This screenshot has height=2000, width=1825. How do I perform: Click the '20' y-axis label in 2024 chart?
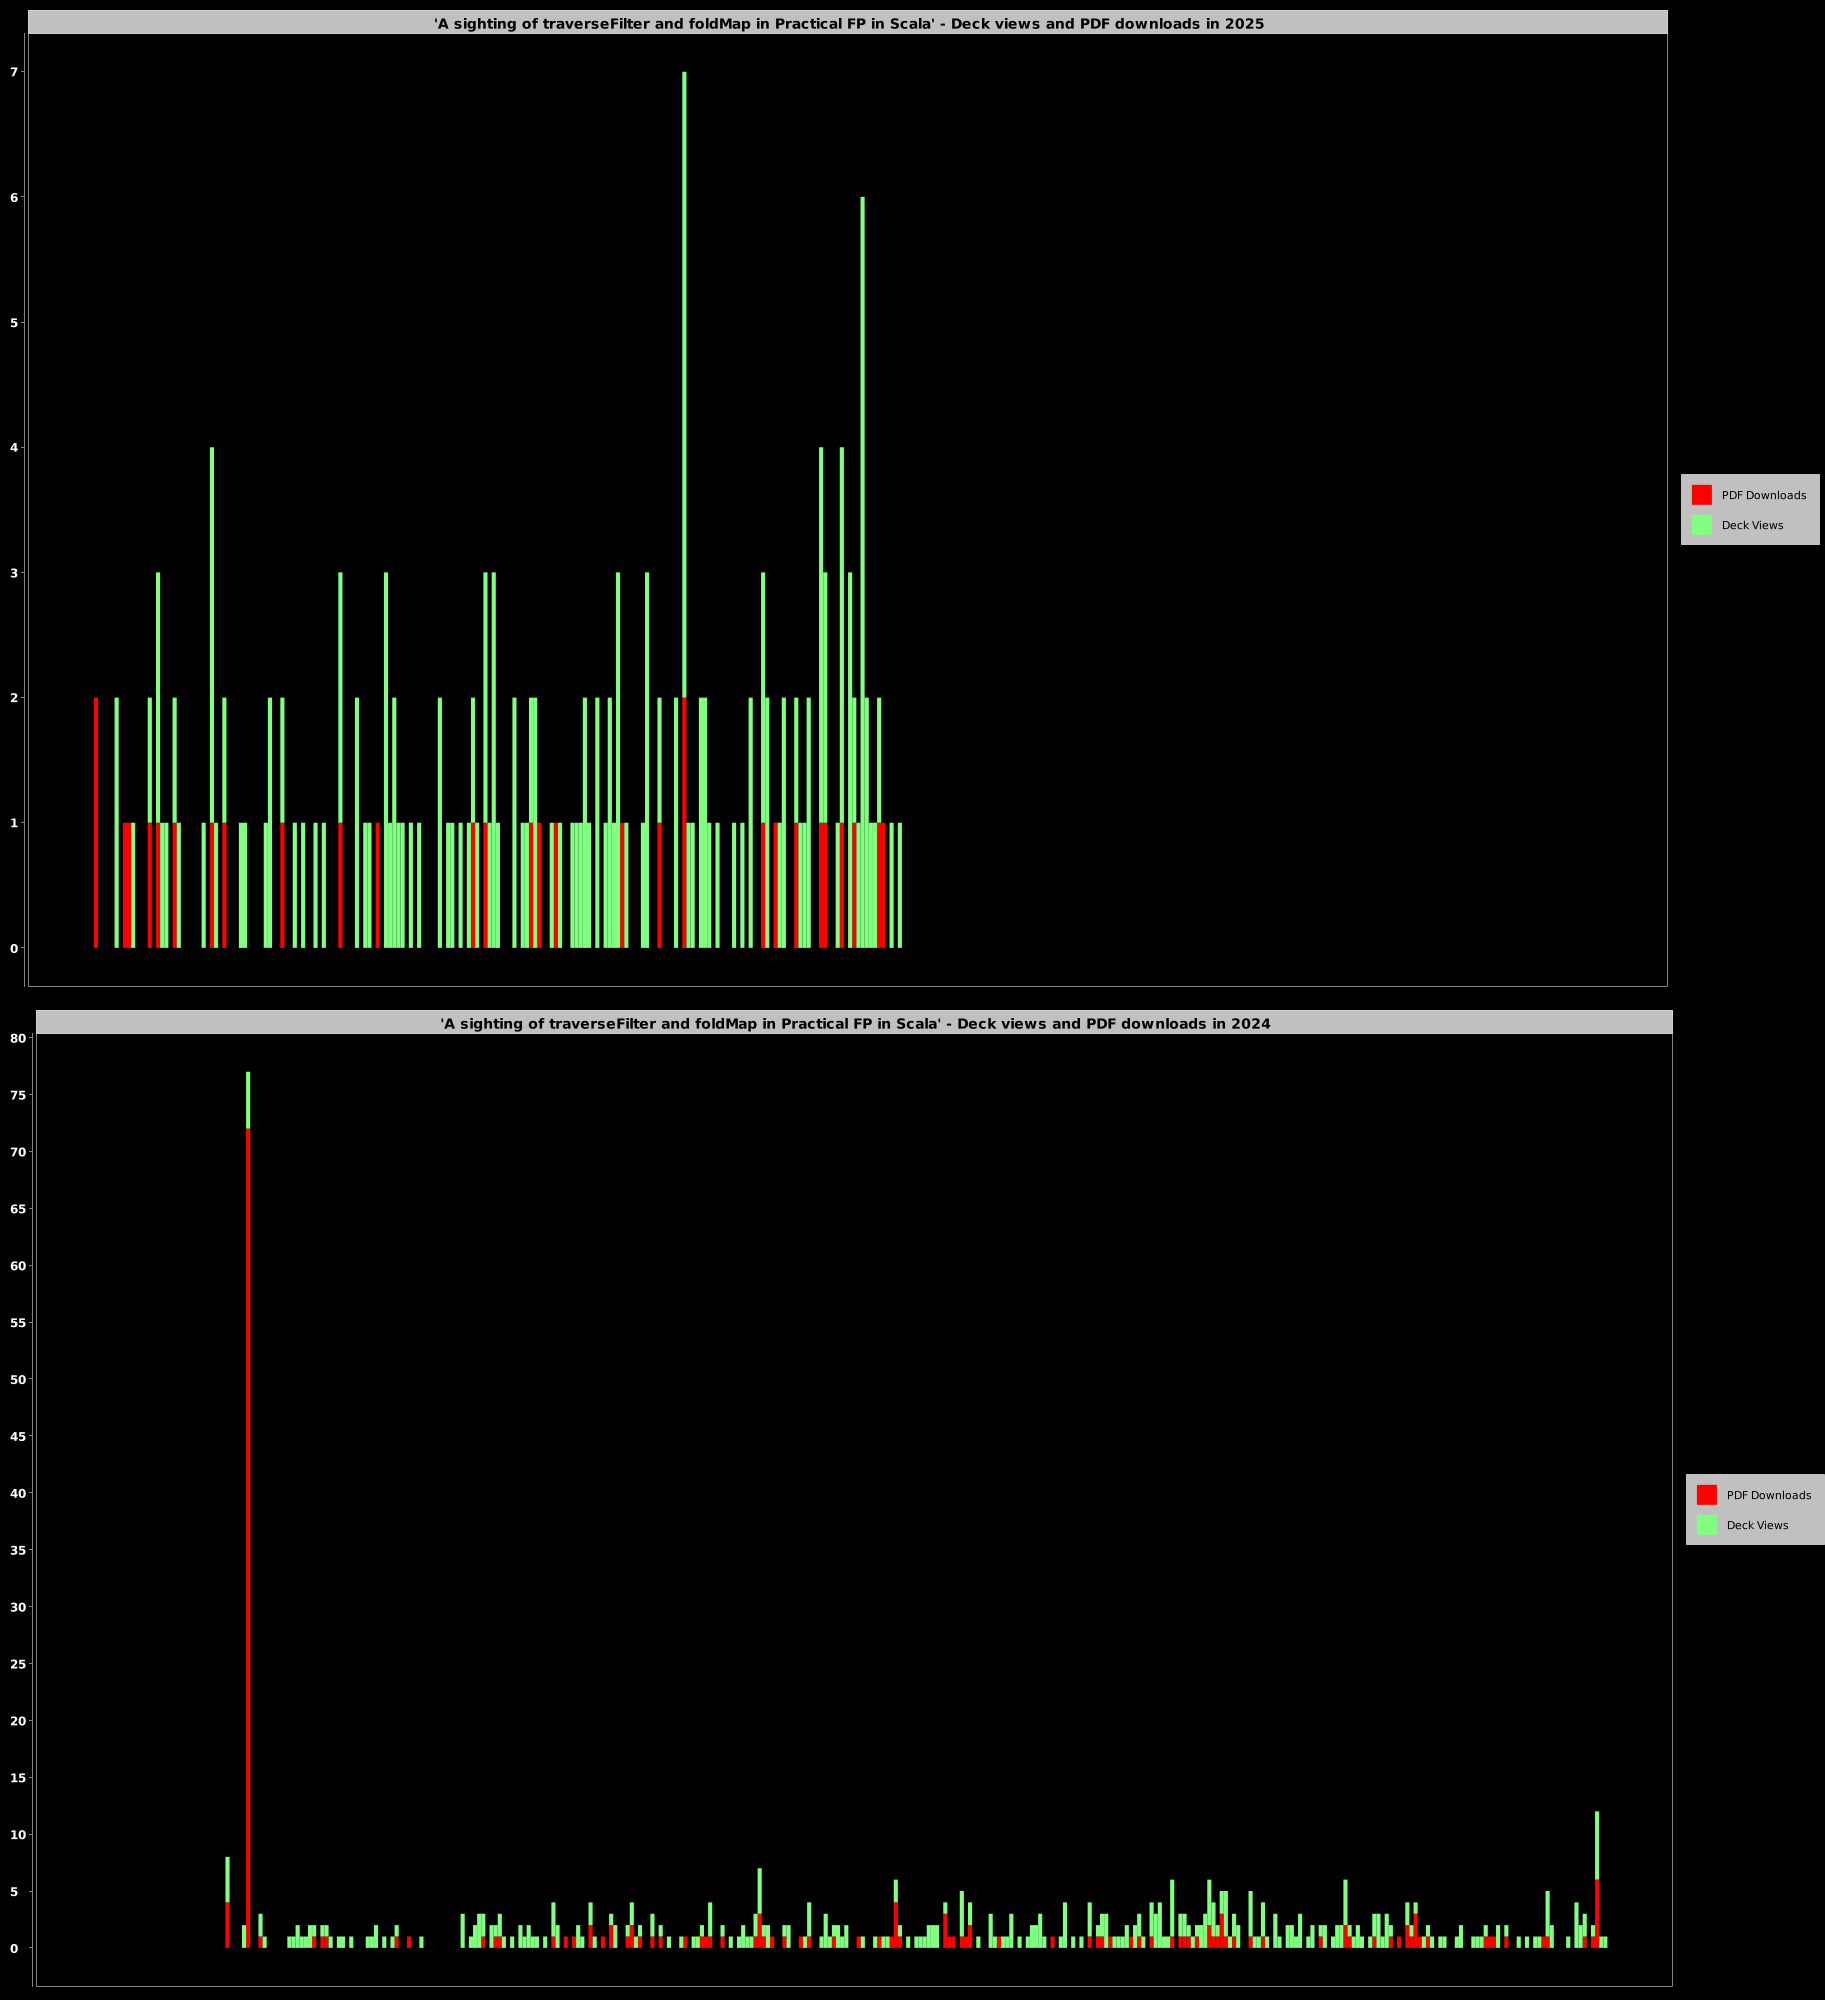tap(18, 1722)
